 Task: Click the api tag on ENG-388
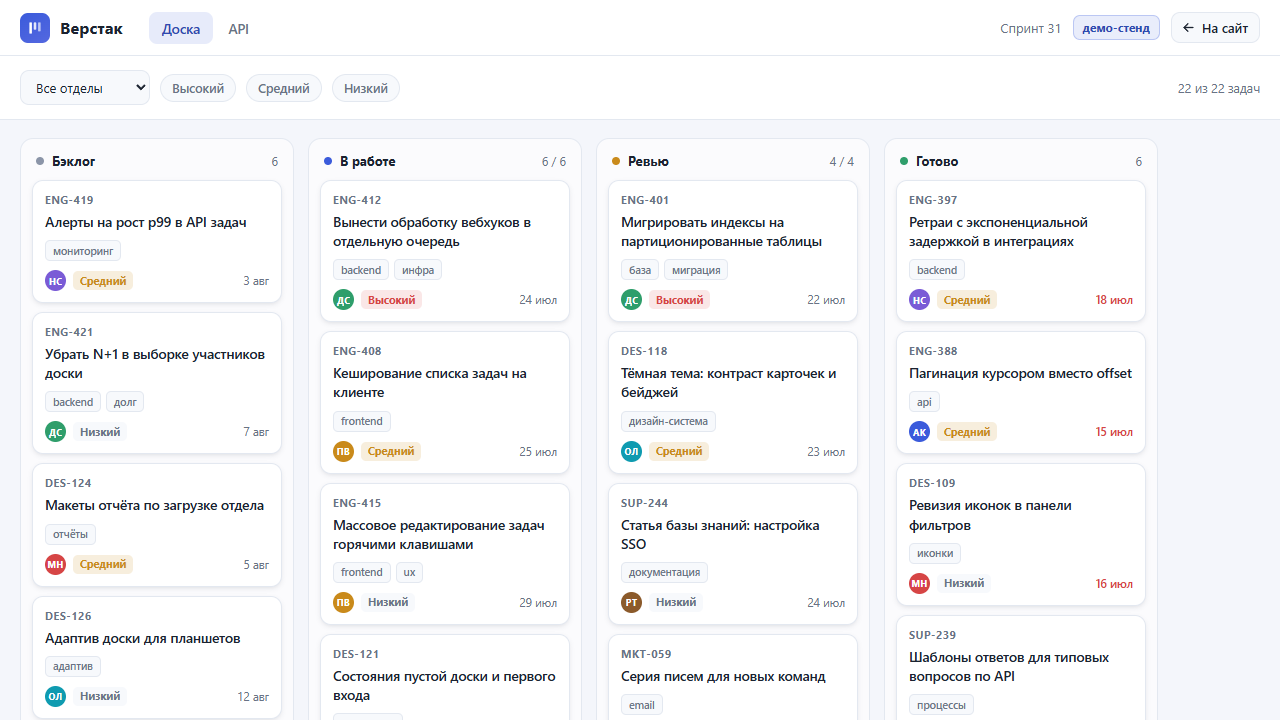point(924,402)
